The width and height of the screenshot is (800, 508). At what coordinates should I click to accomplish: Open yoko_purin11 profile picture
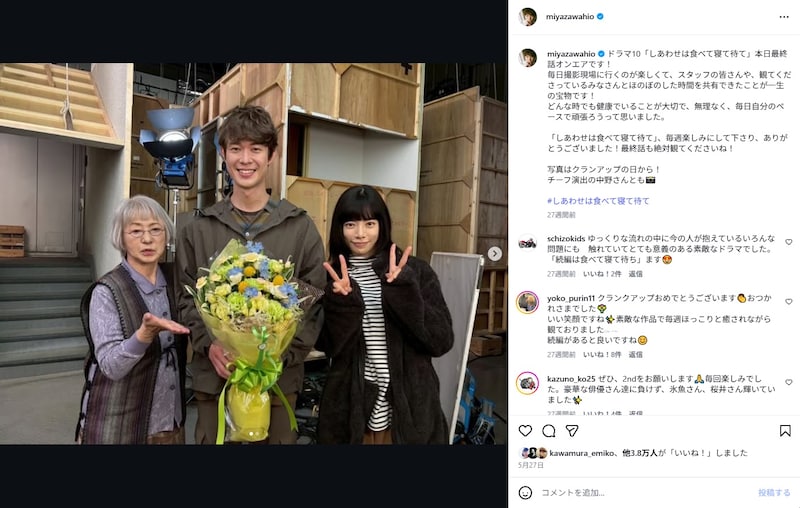pyautogui.click(x=528, y=302)
